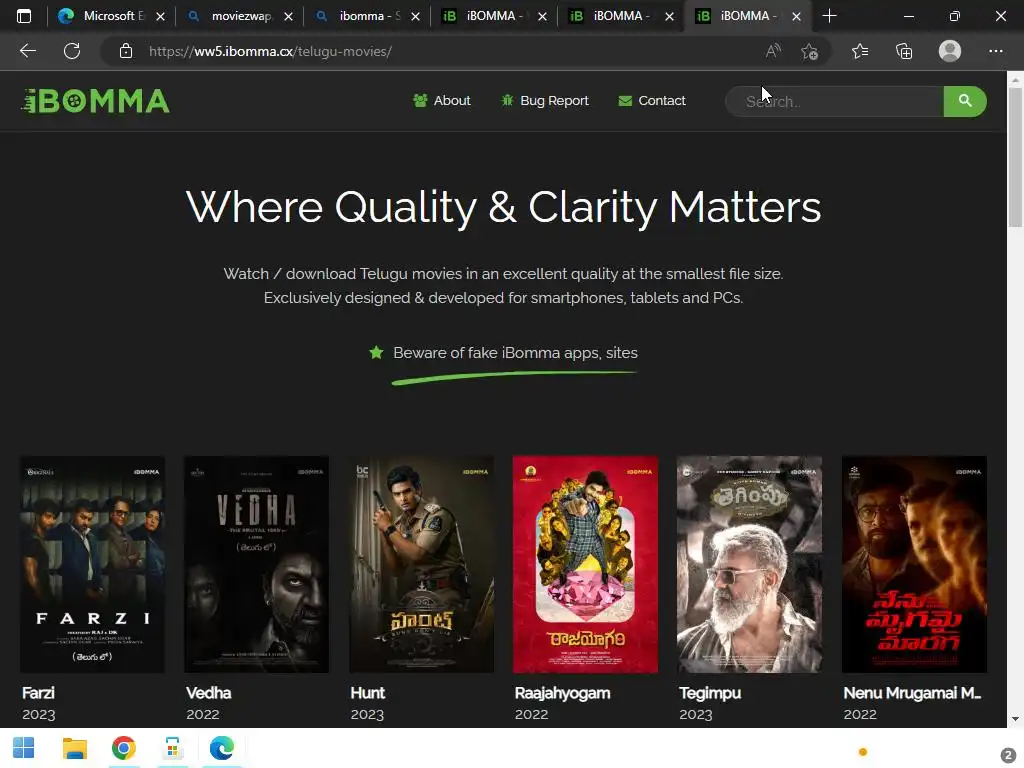
Task: Focus the site Search field
Action: click(835, 101)
